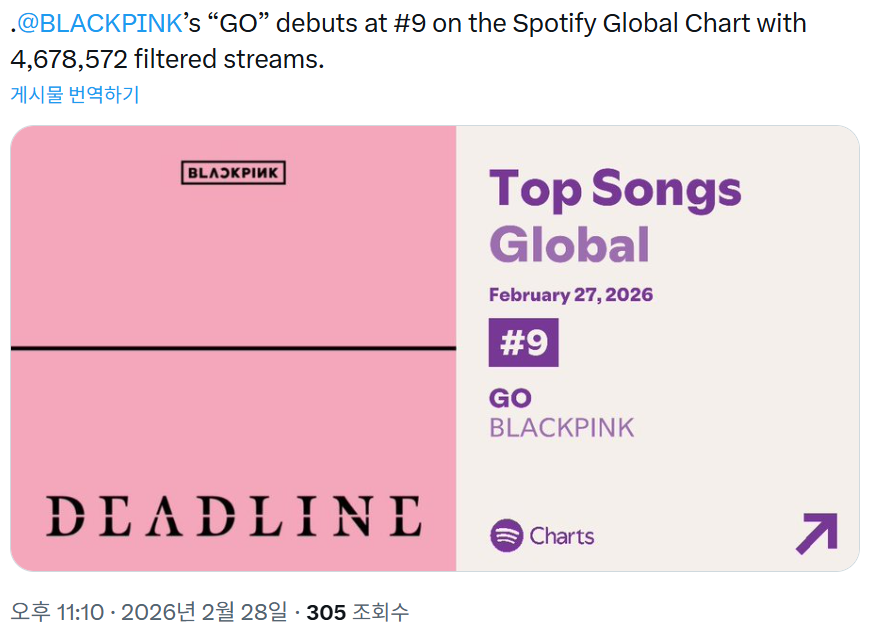Click the Charts label beside Spotify logo
The image size is (876, 627).
(x=562, y=536)
